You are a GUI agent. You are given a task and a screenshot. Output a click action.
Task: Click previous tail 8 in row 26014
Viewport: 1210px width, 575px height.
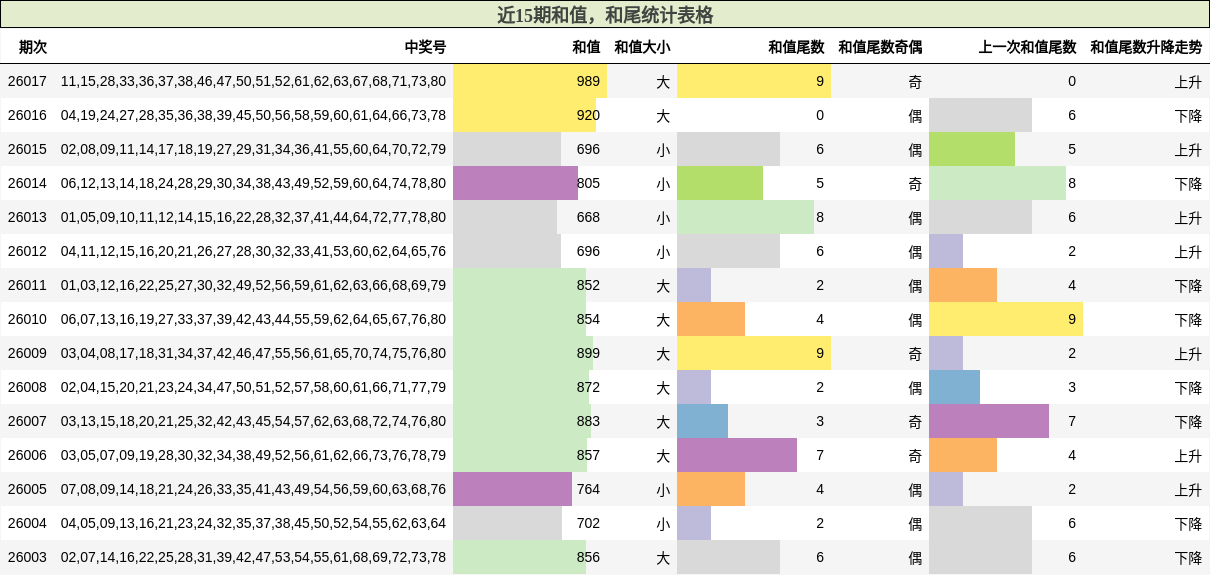click(x=1072, y=183)
